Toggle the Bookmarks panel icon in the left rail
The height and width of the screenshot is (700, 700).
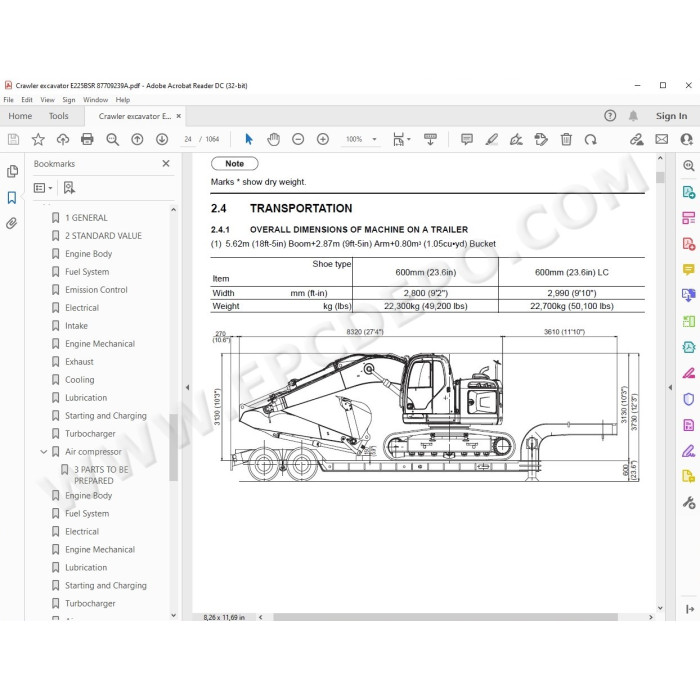12,197
